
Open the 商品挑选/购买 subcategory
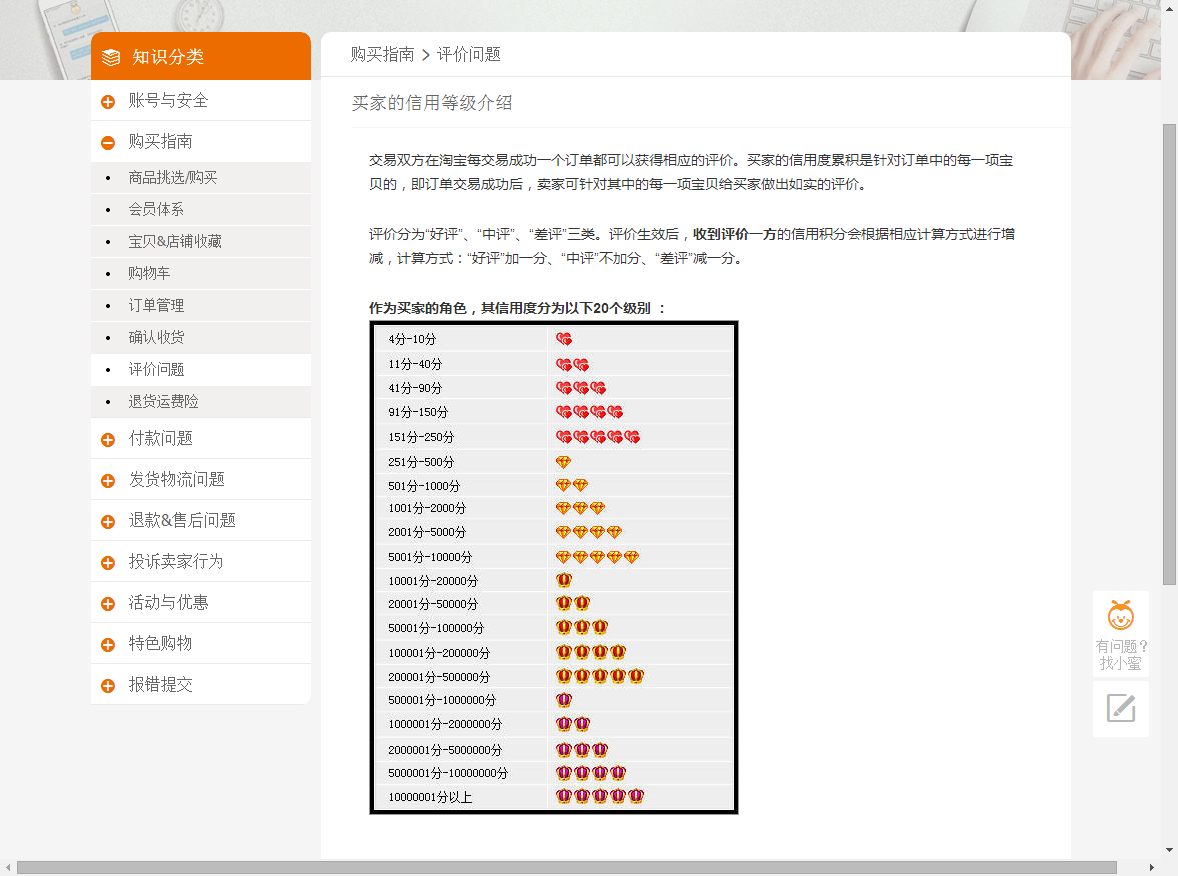pos(173,177)
